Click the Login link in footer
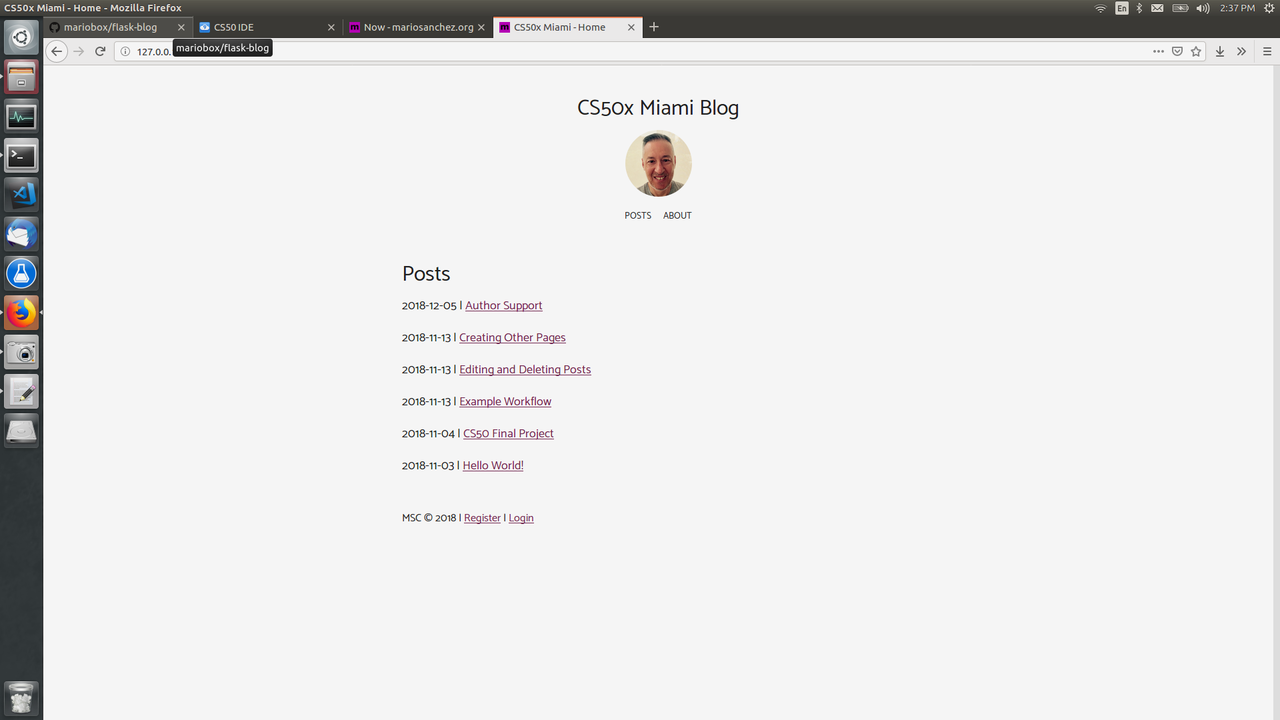Screen dimensions: 1280x720 (521, 518)
